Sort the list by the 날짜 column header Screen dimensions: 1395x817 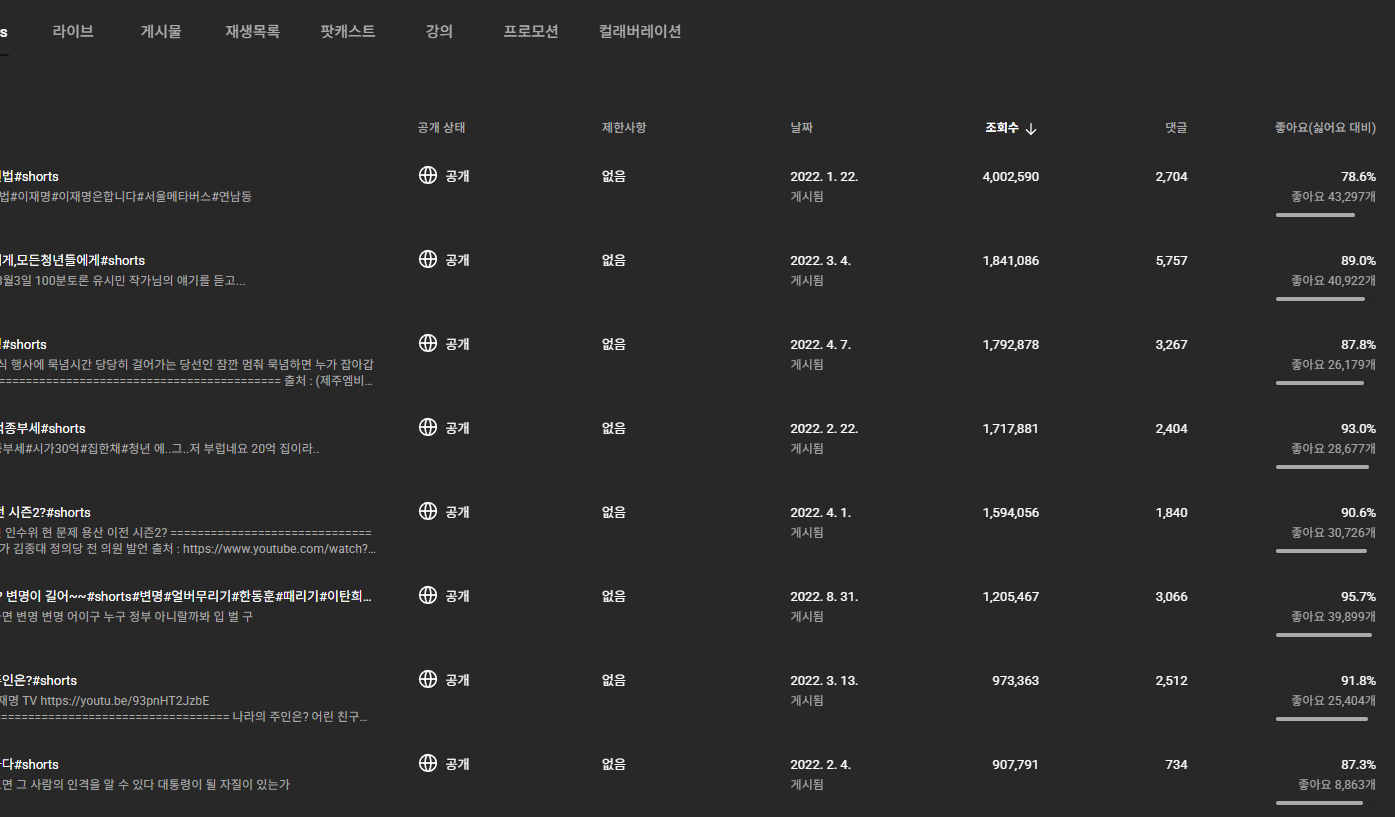pyautogui.click(x=801, y=128)
